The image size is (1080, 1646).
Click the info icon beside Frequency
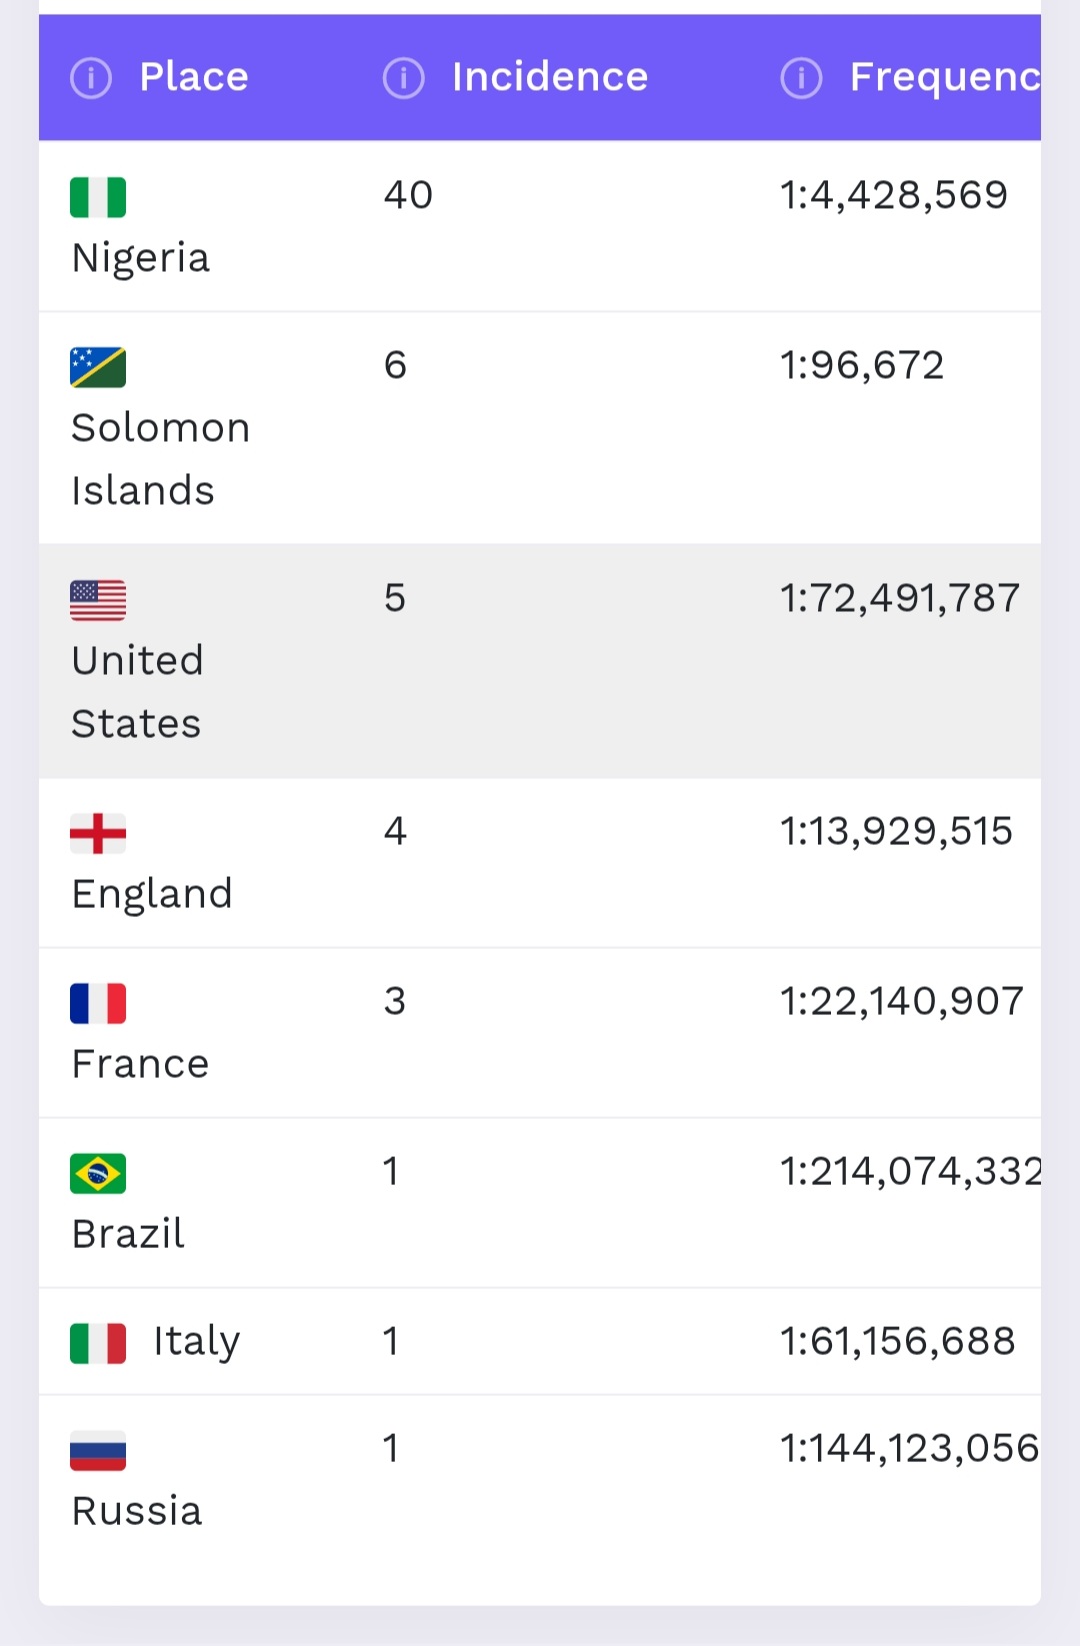(801, 77)
